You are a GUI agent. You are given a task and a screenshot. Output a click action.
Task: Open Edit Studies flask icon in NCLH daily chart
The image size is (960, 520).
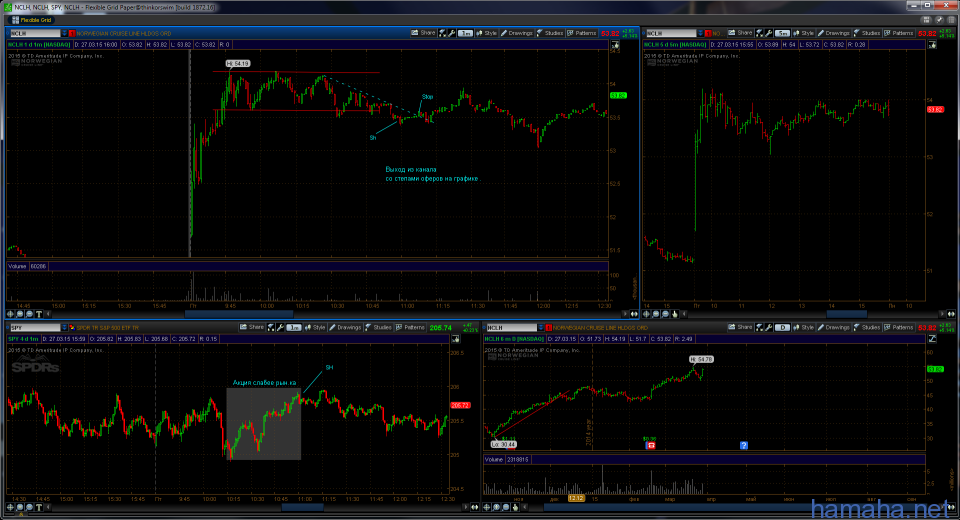759,328
